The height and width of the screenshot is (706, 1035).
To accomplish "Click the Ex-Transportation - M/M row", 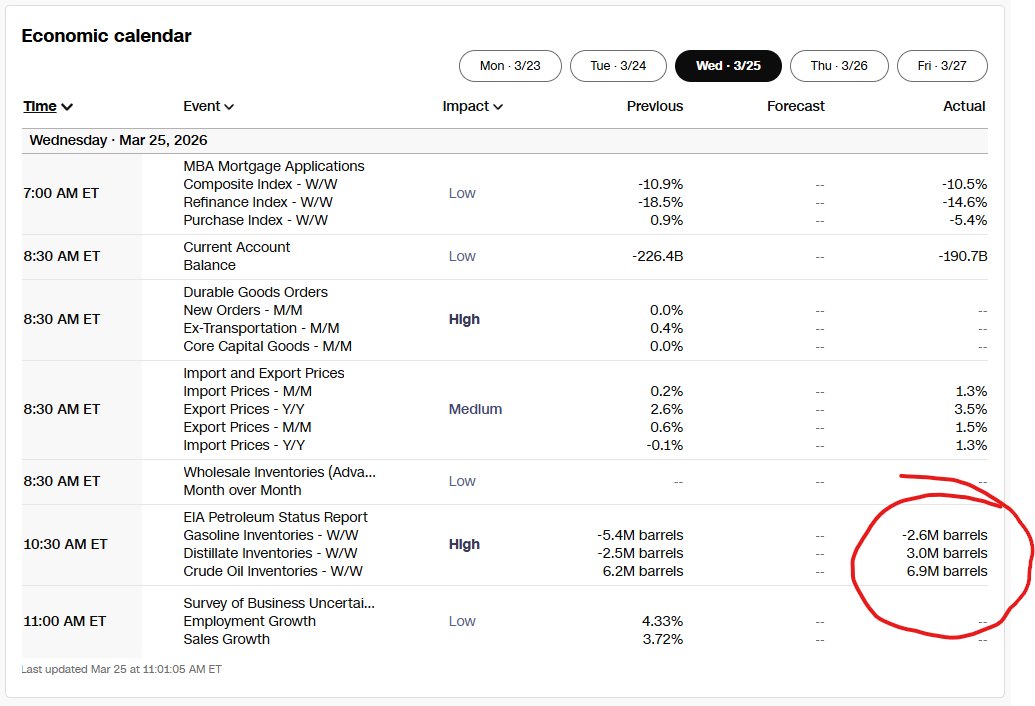I will point(261,328).
